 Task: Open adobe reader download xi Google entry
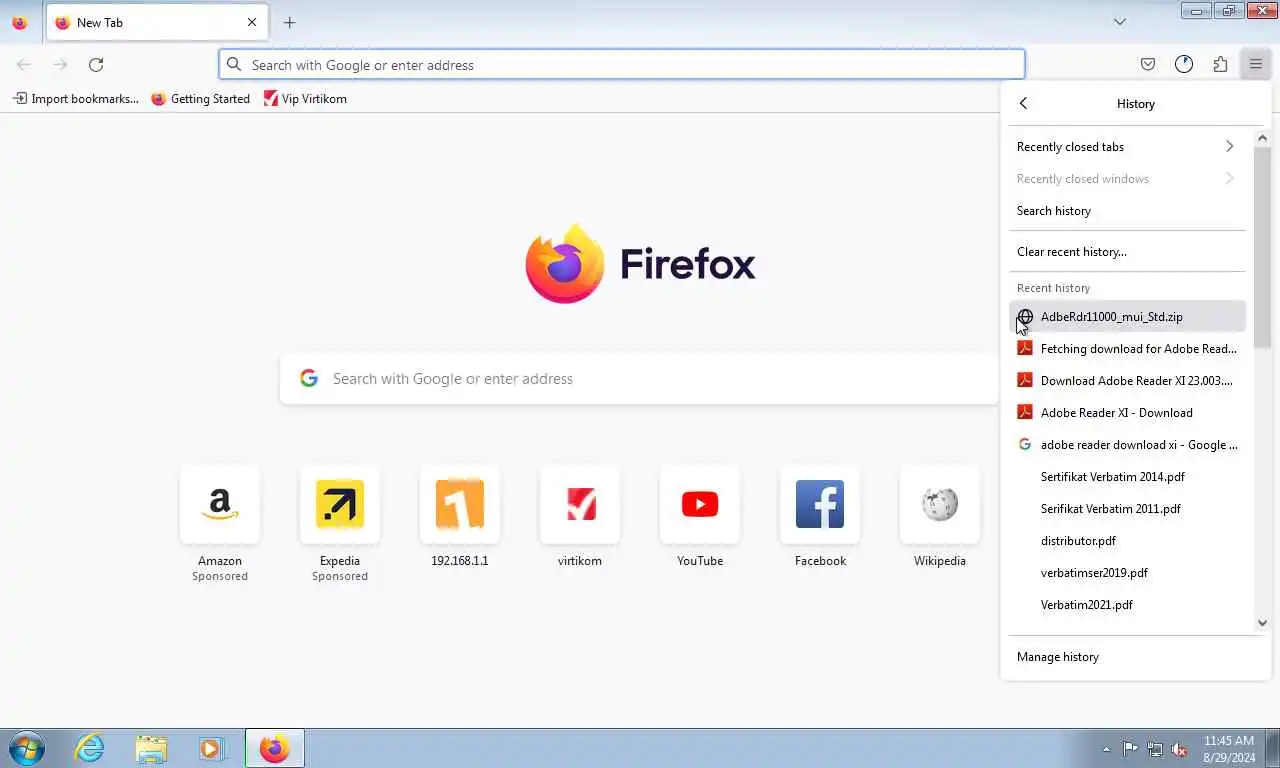point(1127,445)
